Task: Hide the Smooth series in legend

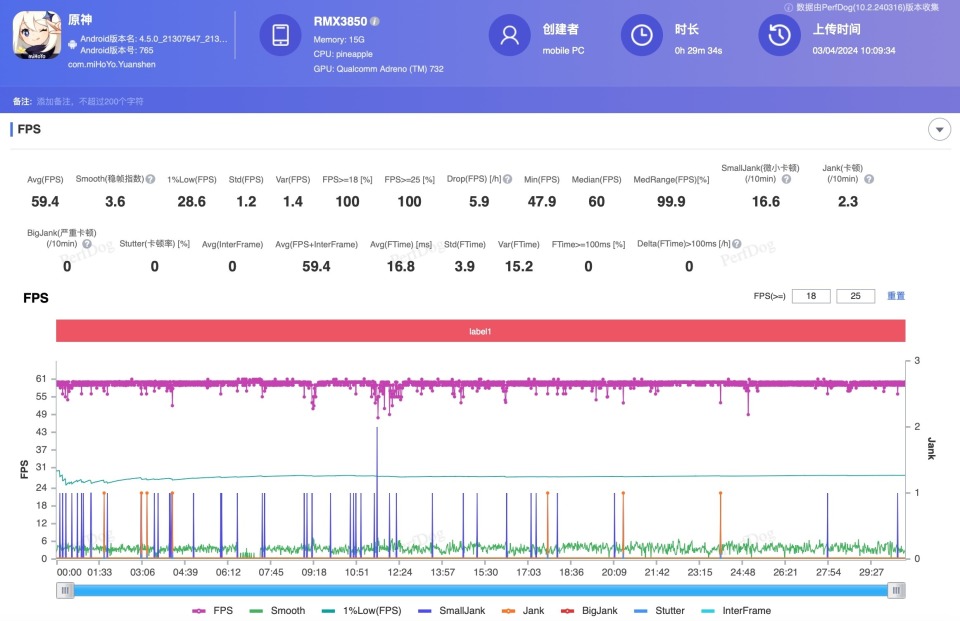Action: point(279,610)
